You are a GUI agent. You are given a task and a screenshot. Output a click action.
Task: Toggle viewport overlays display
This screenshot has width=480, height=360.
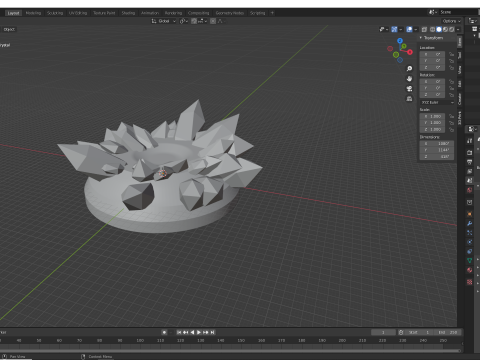click(x=409, y=29)
